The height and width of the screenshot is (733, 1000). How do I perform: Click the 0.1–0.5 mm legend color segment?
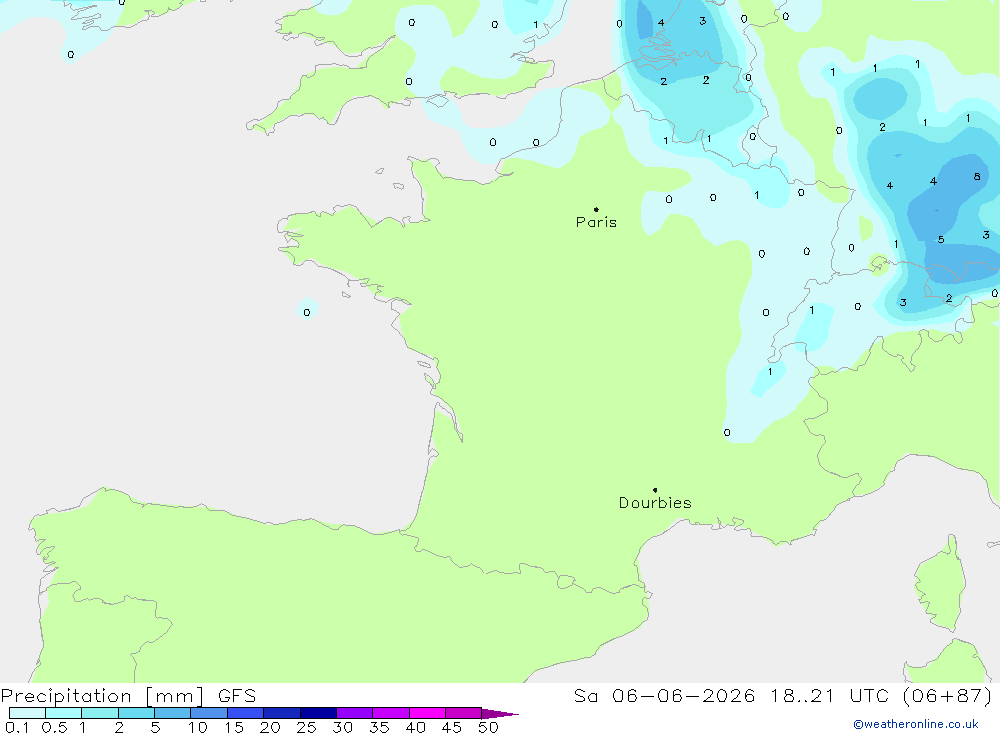pyautogui.click(x=27, y=713)
